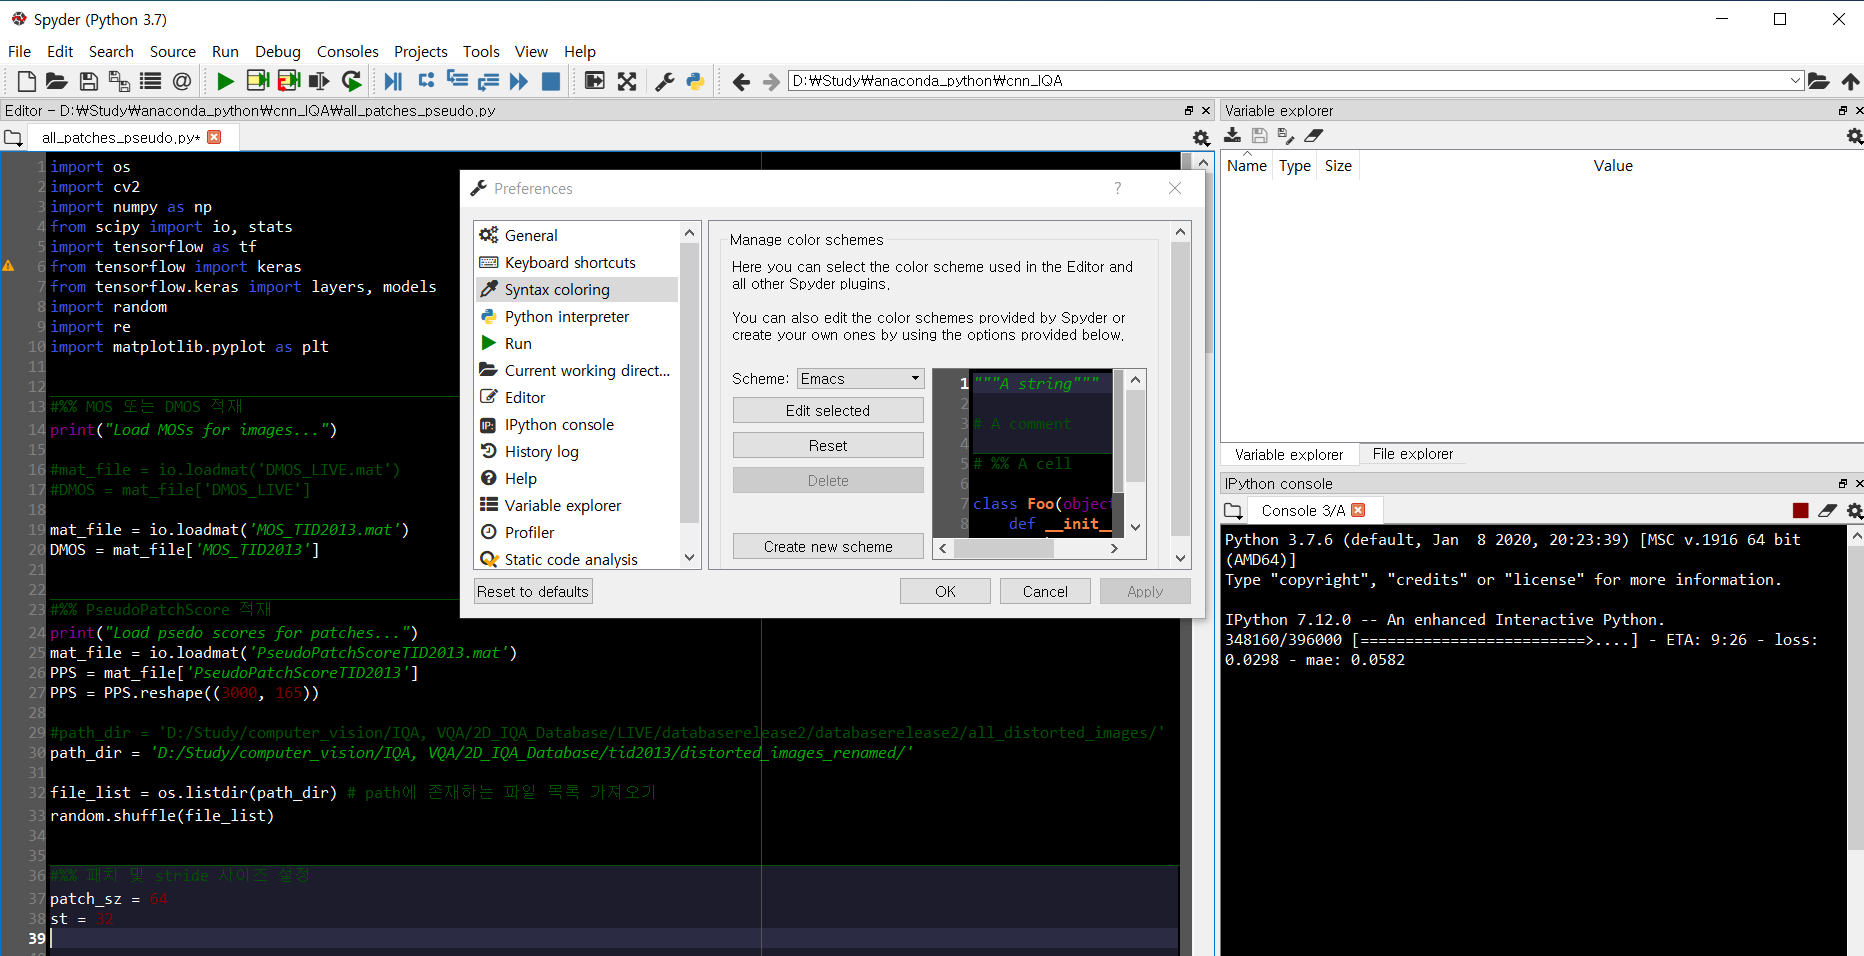The image size is (1864, 956).
Task: Change to parent directory up arrow
Action: click(x=1851, y=81)
